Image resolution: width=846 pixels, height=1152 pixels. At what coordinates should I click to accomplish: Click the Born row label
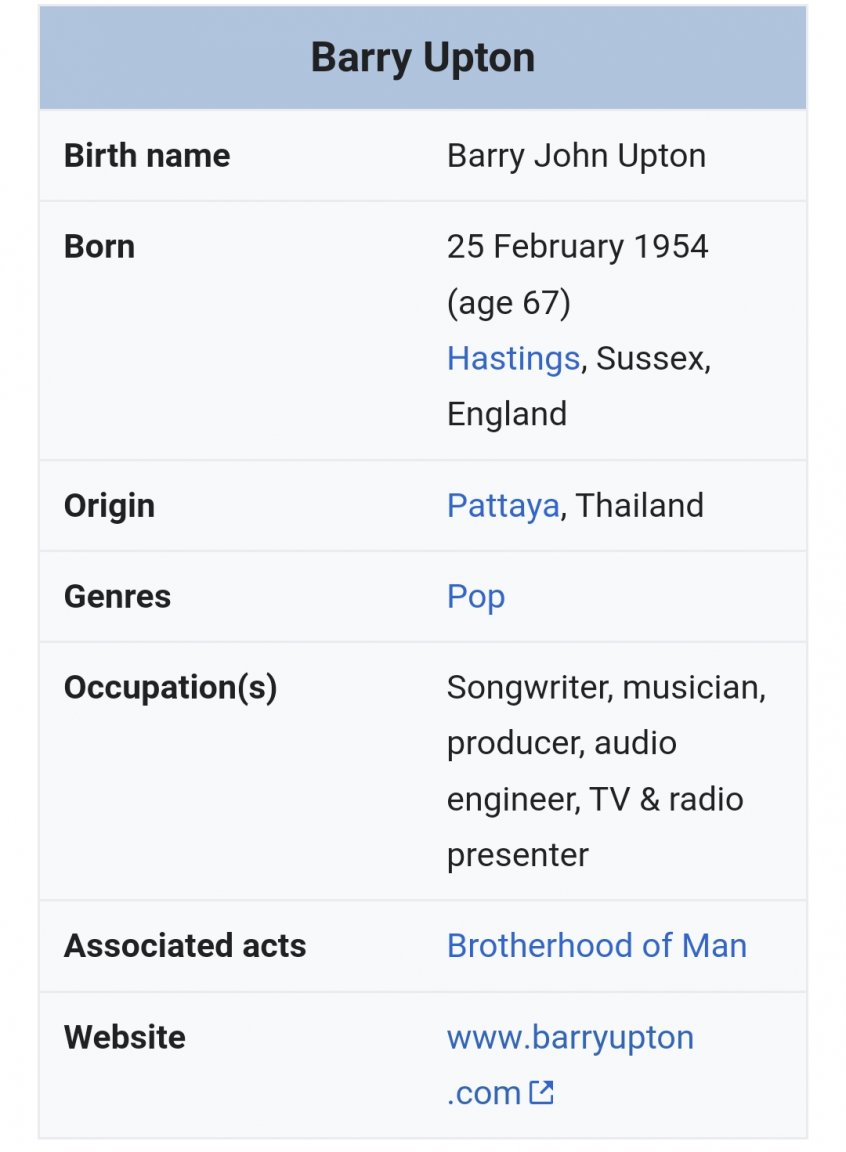pyautogui.click(x=99, y=247)
